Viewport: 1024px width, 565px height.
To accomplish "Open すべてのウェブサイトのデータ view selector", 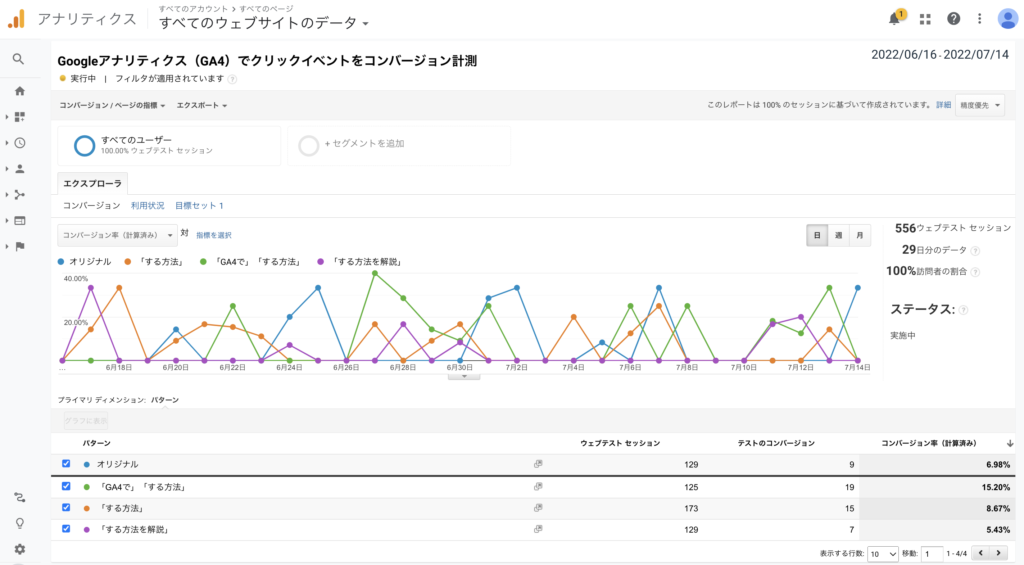I will [x=264, y=23].
